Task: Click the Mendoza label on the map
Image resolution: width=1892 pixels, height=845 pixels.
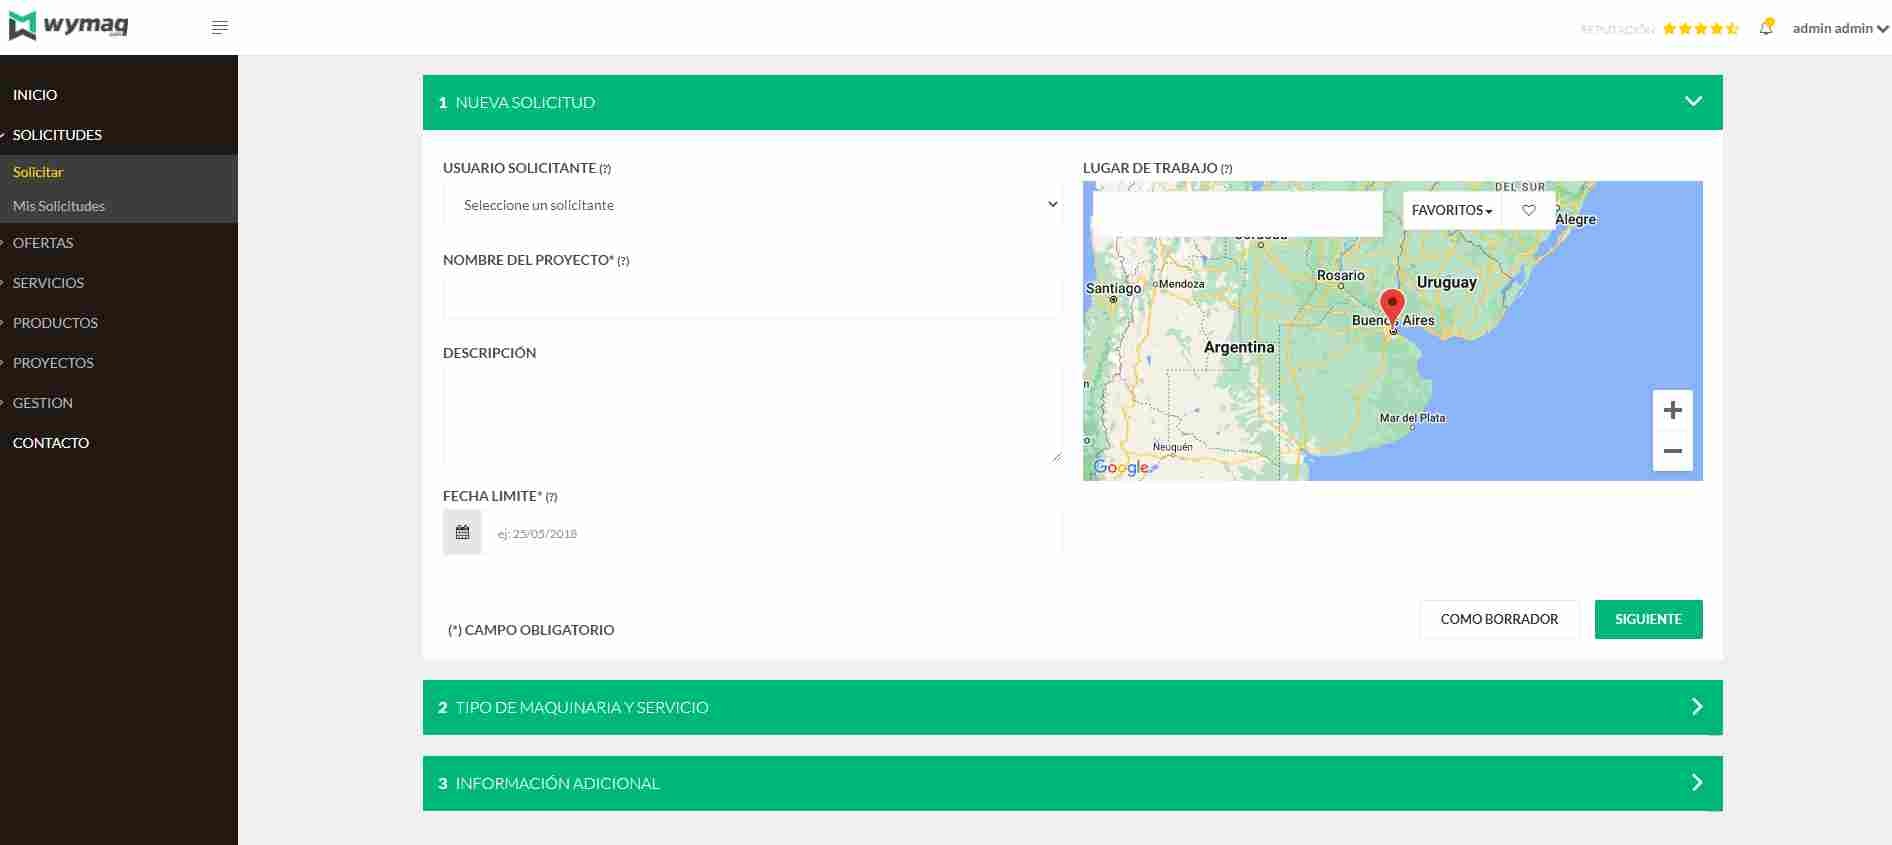Action: click(x=1181, y=284)
